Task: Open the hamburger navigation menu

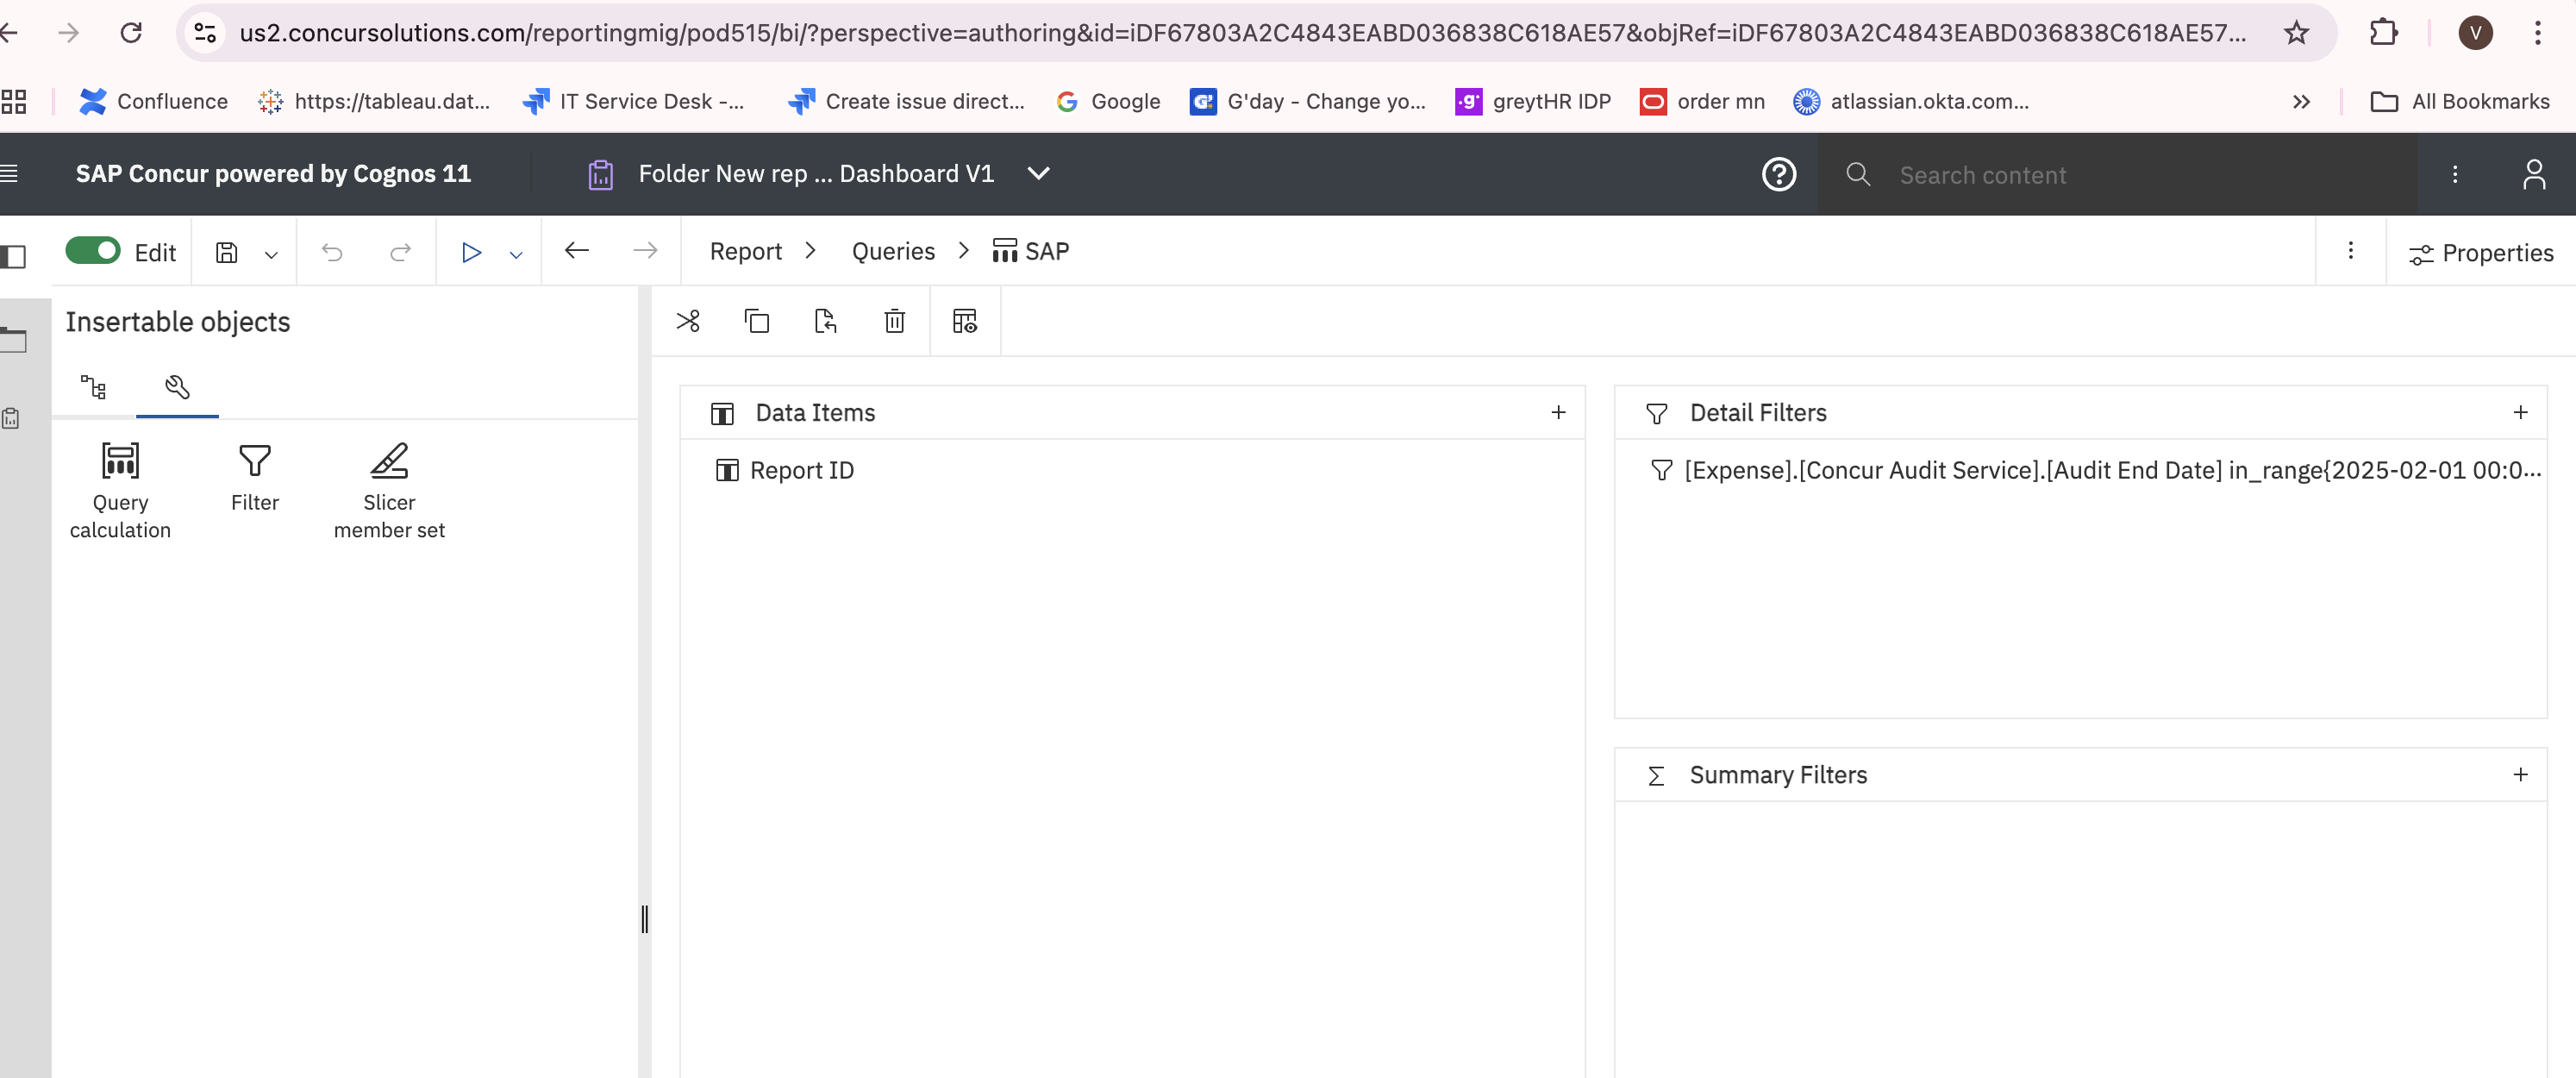Action: pyautogui.click(x=9, y=174)
